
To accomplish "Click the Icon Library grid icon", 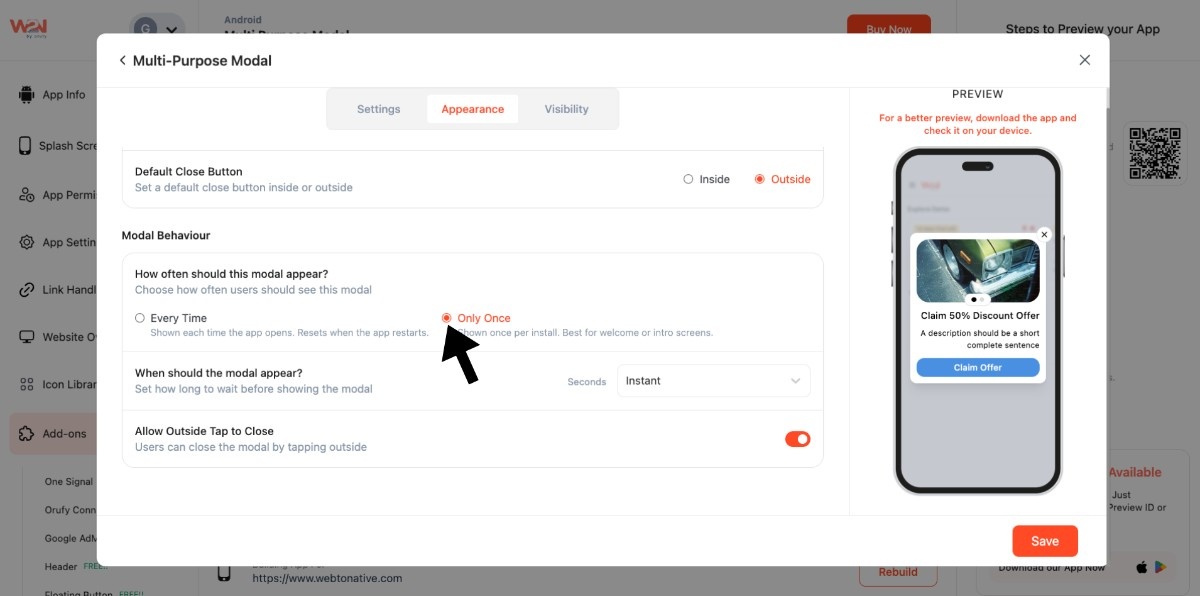I will click(26, 384).
